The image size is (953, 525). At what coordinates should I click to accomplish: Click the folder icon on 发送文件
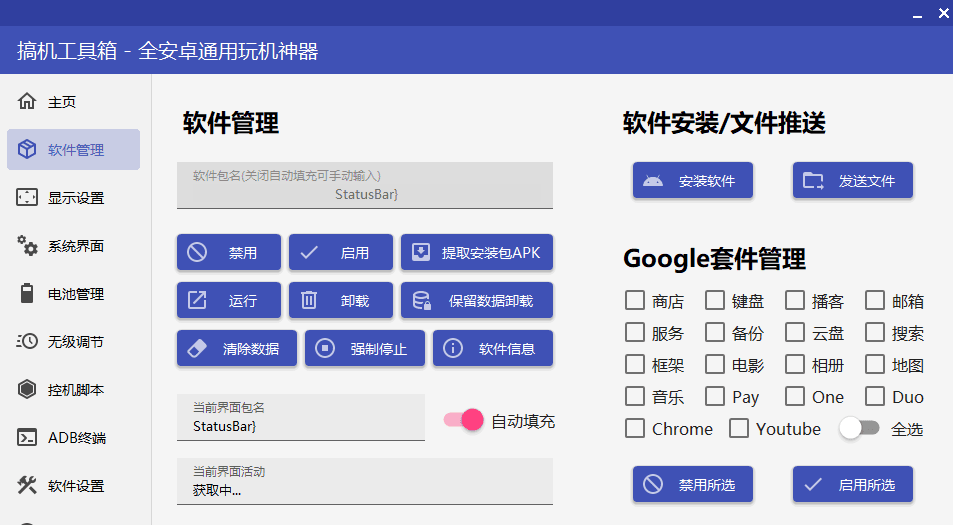pyautogui.click(x=813, y=181)
